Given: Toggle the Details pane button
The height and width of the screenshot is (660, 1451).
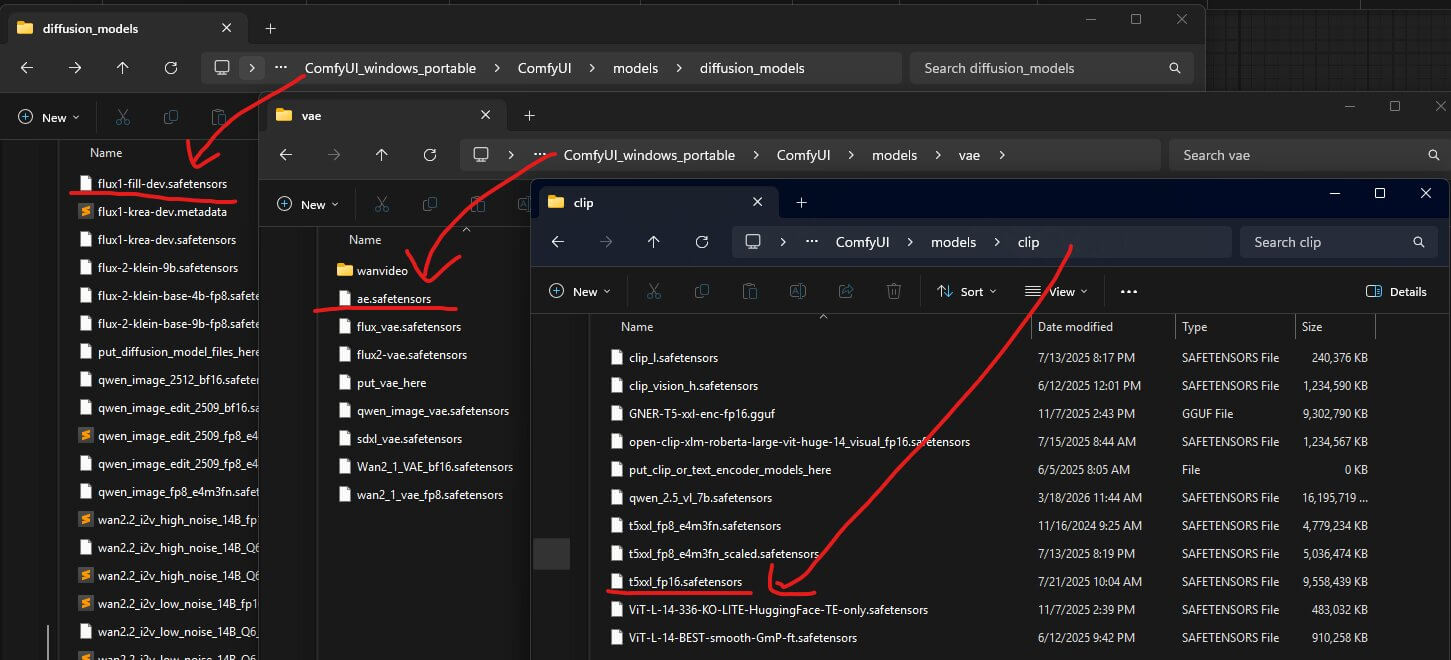Looking at the screenshot, I should click(x=1396, y=291).
